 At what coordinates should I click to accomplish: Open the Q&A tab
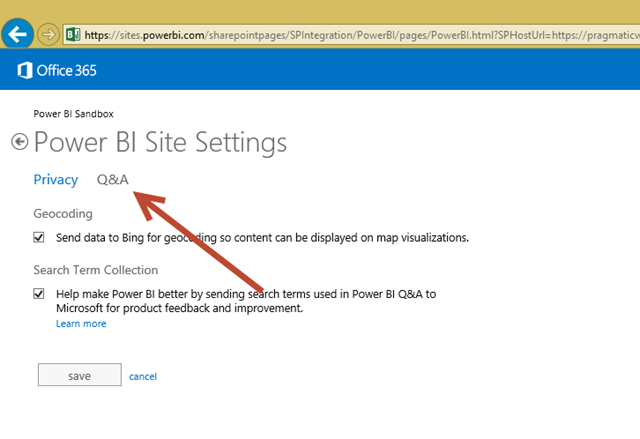click(x=112, y=180)
